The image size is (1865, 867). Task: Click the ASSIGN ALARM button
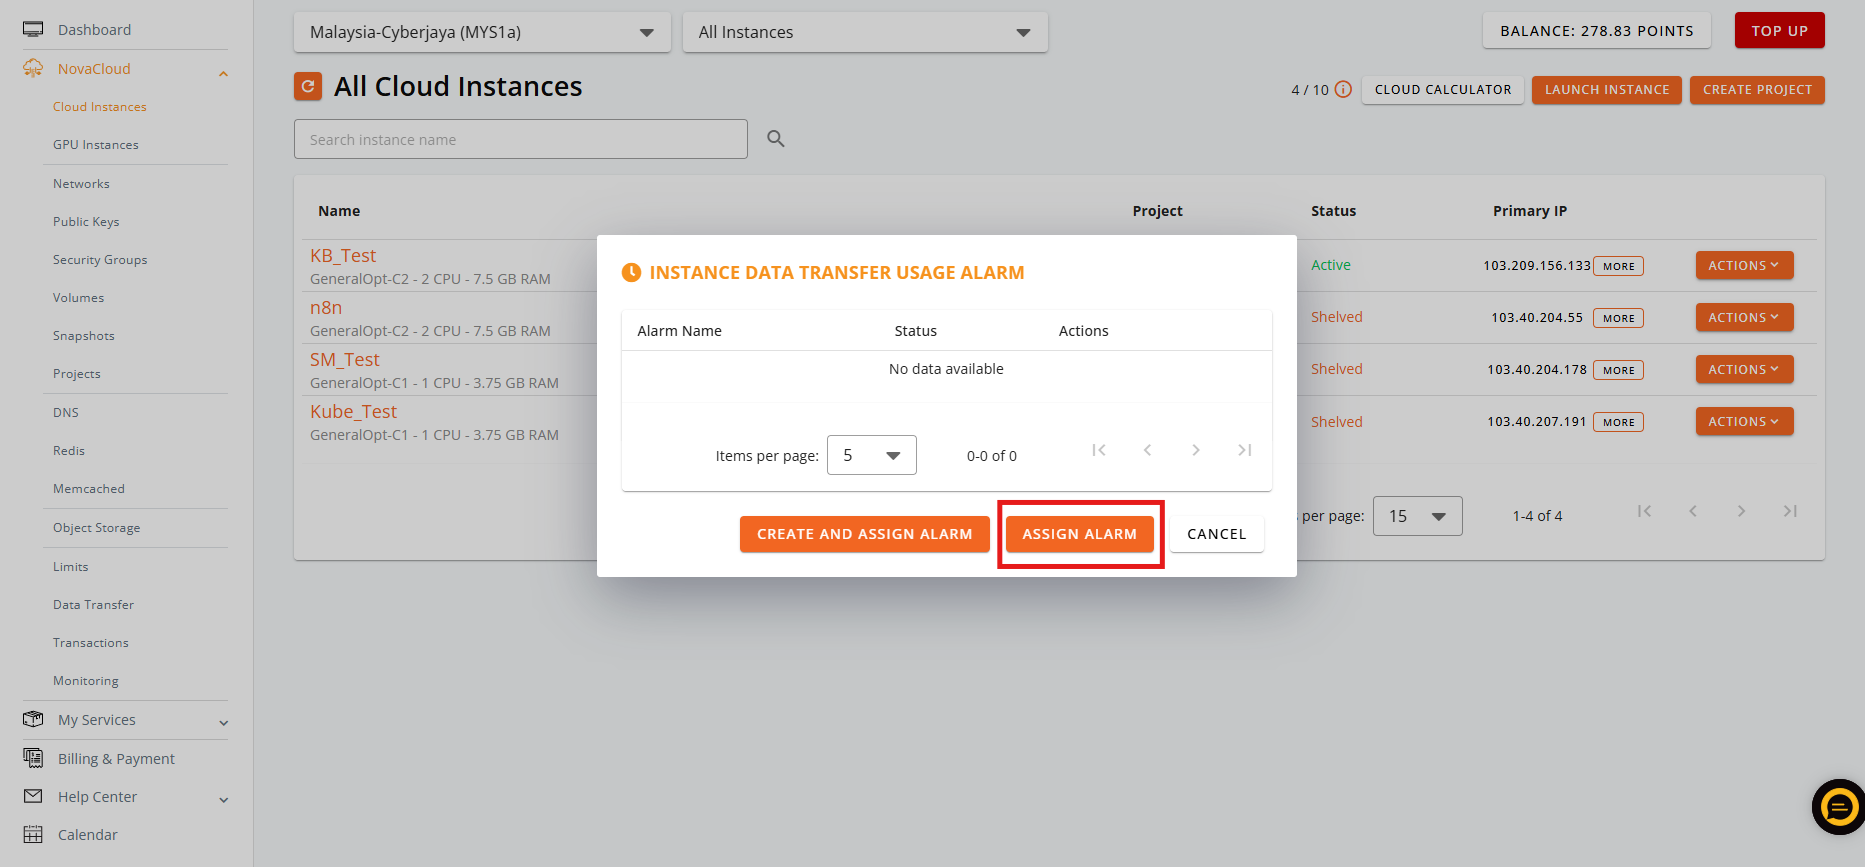point(1080,534)
